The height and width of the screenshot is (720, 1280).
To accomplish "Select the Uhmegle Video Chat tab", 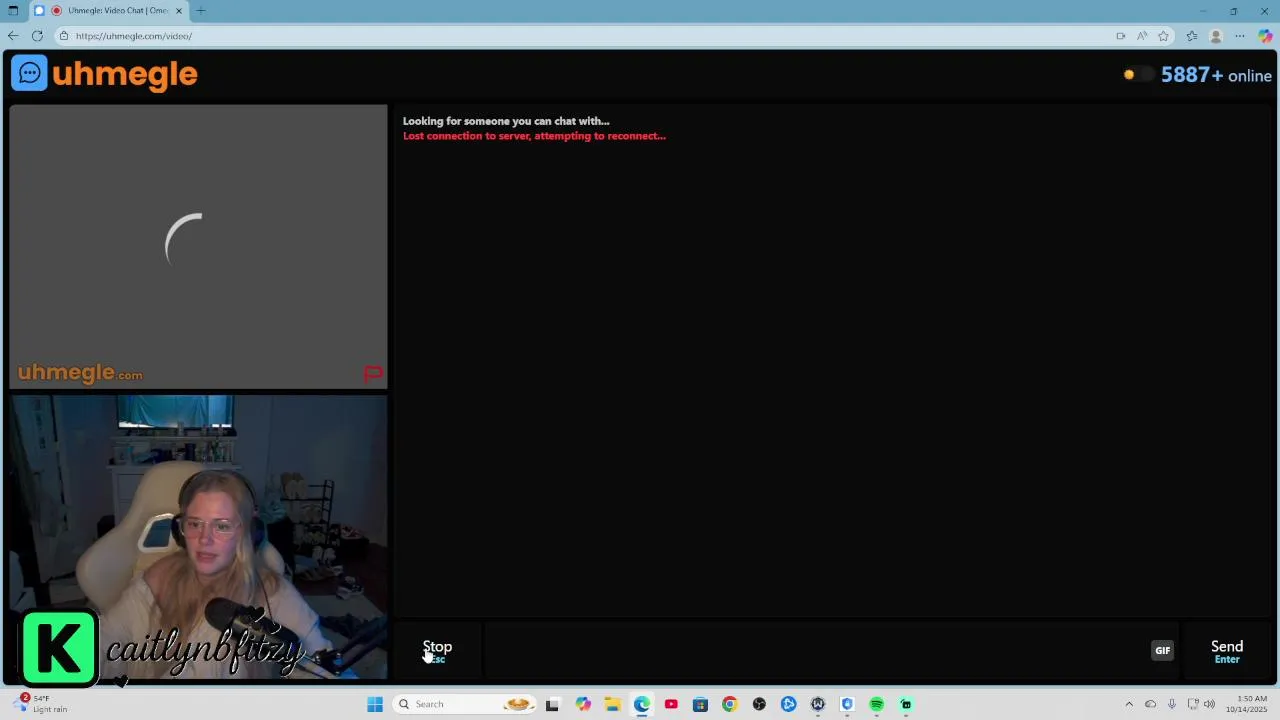I will click(x=110, y=11).
